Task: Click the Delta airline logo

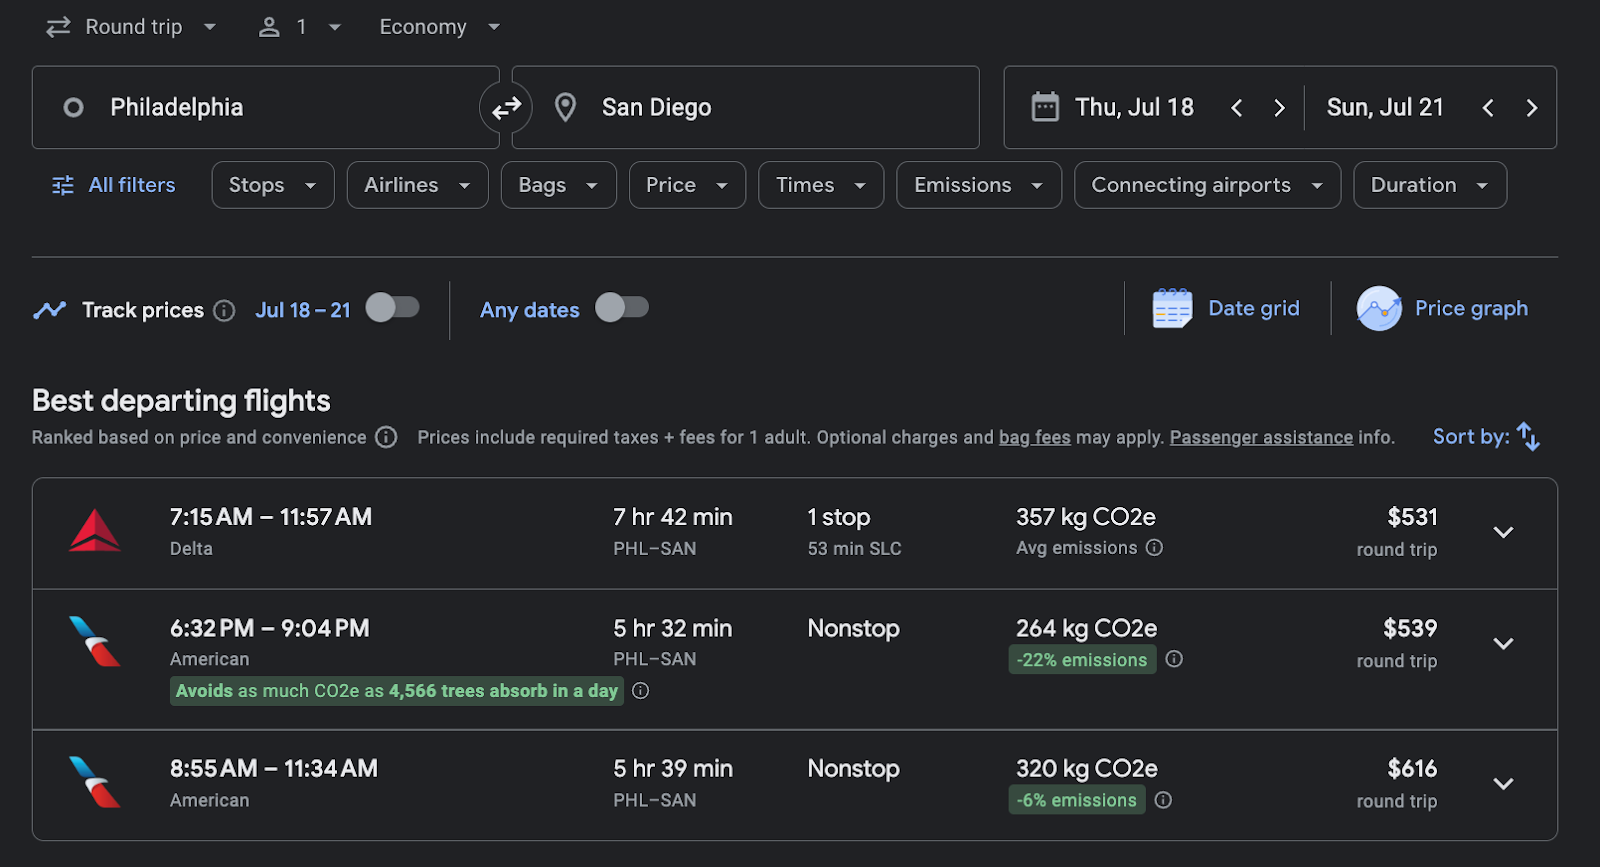Action: [x=95, y=531]
